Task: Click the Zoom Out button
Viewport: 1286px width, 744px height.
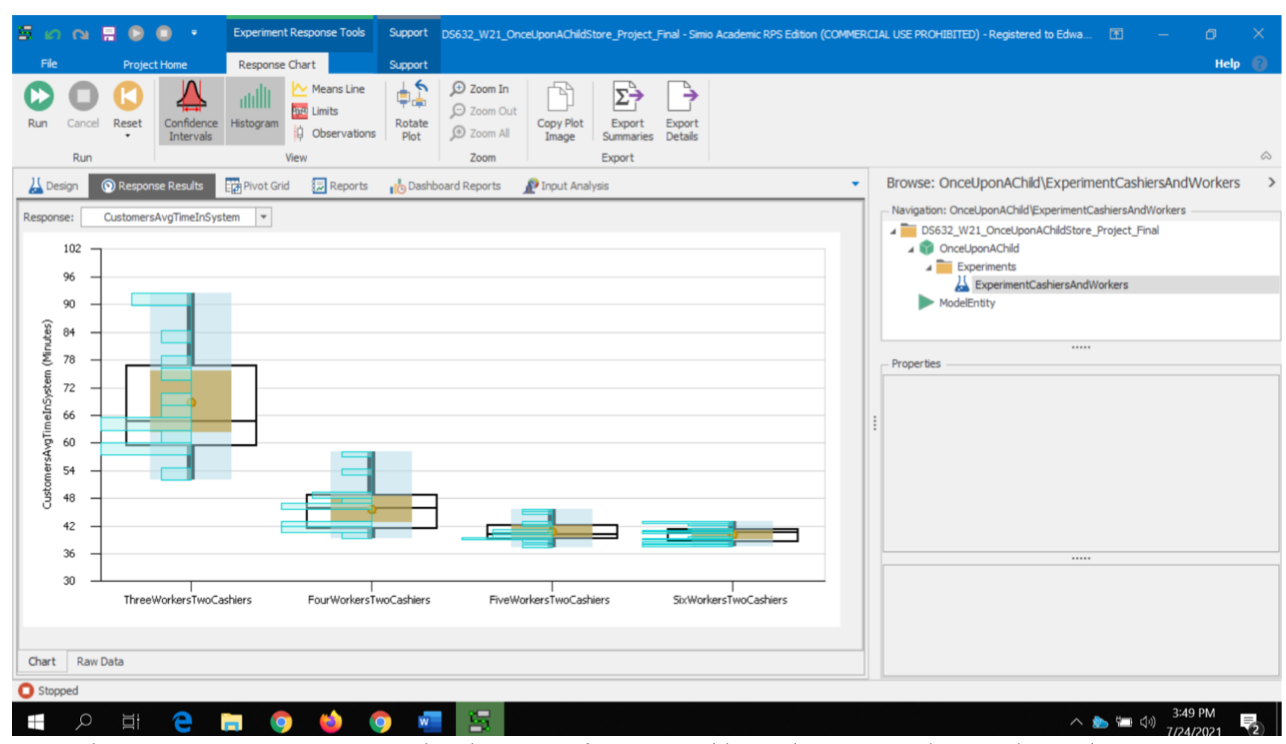Action: click(x=484, y=111)
